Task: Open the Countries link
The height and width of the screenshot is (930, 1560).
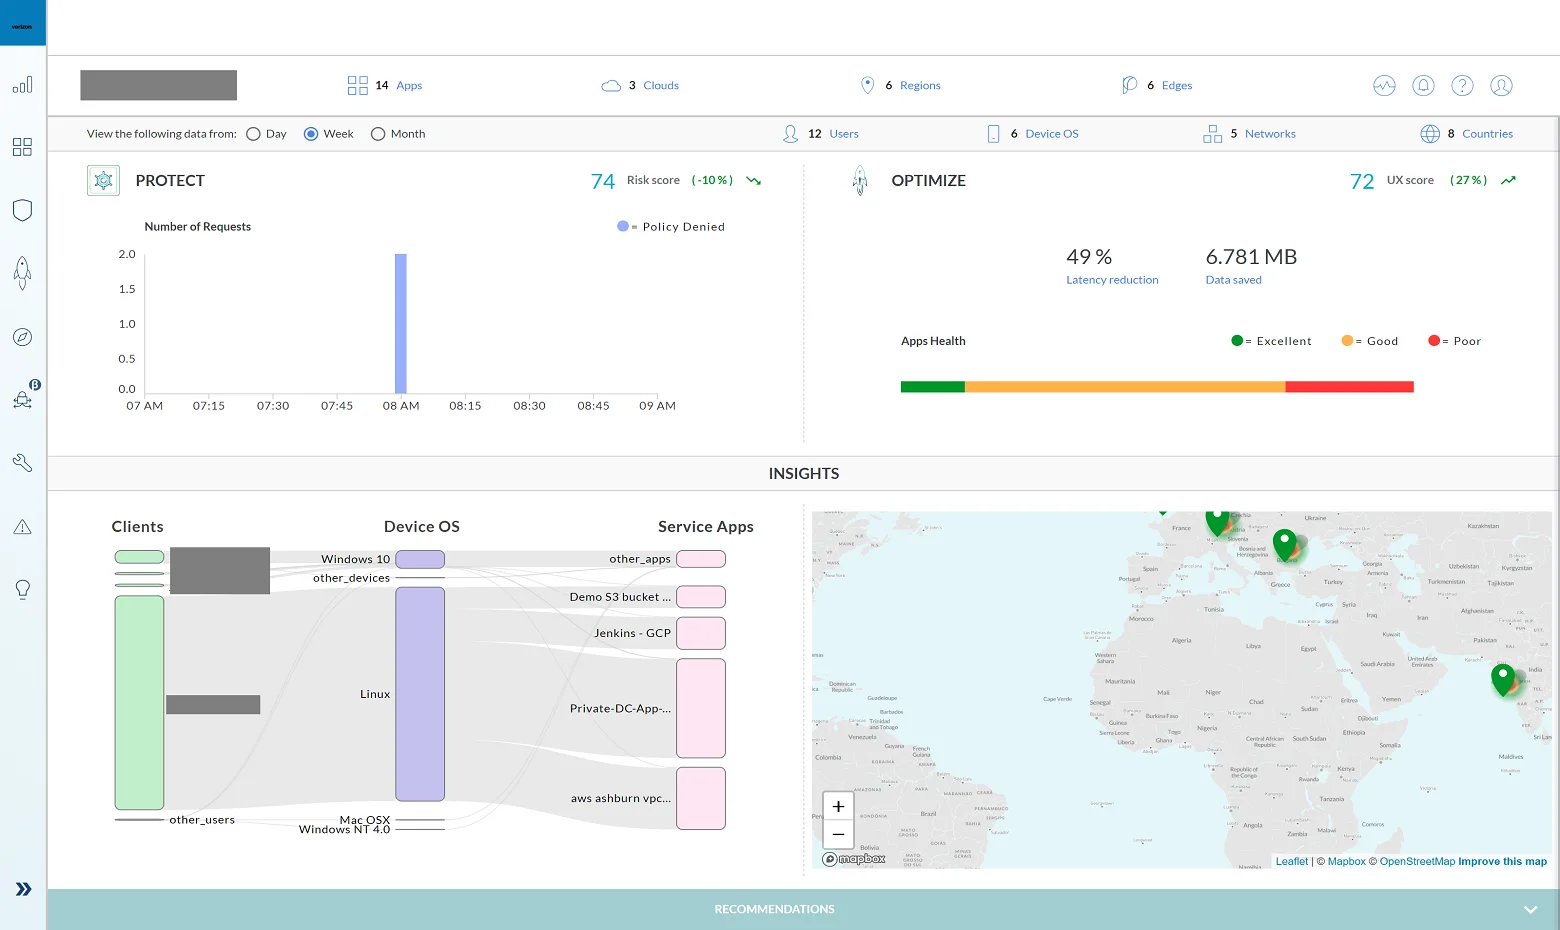Action: click(x=1487, y=134)
